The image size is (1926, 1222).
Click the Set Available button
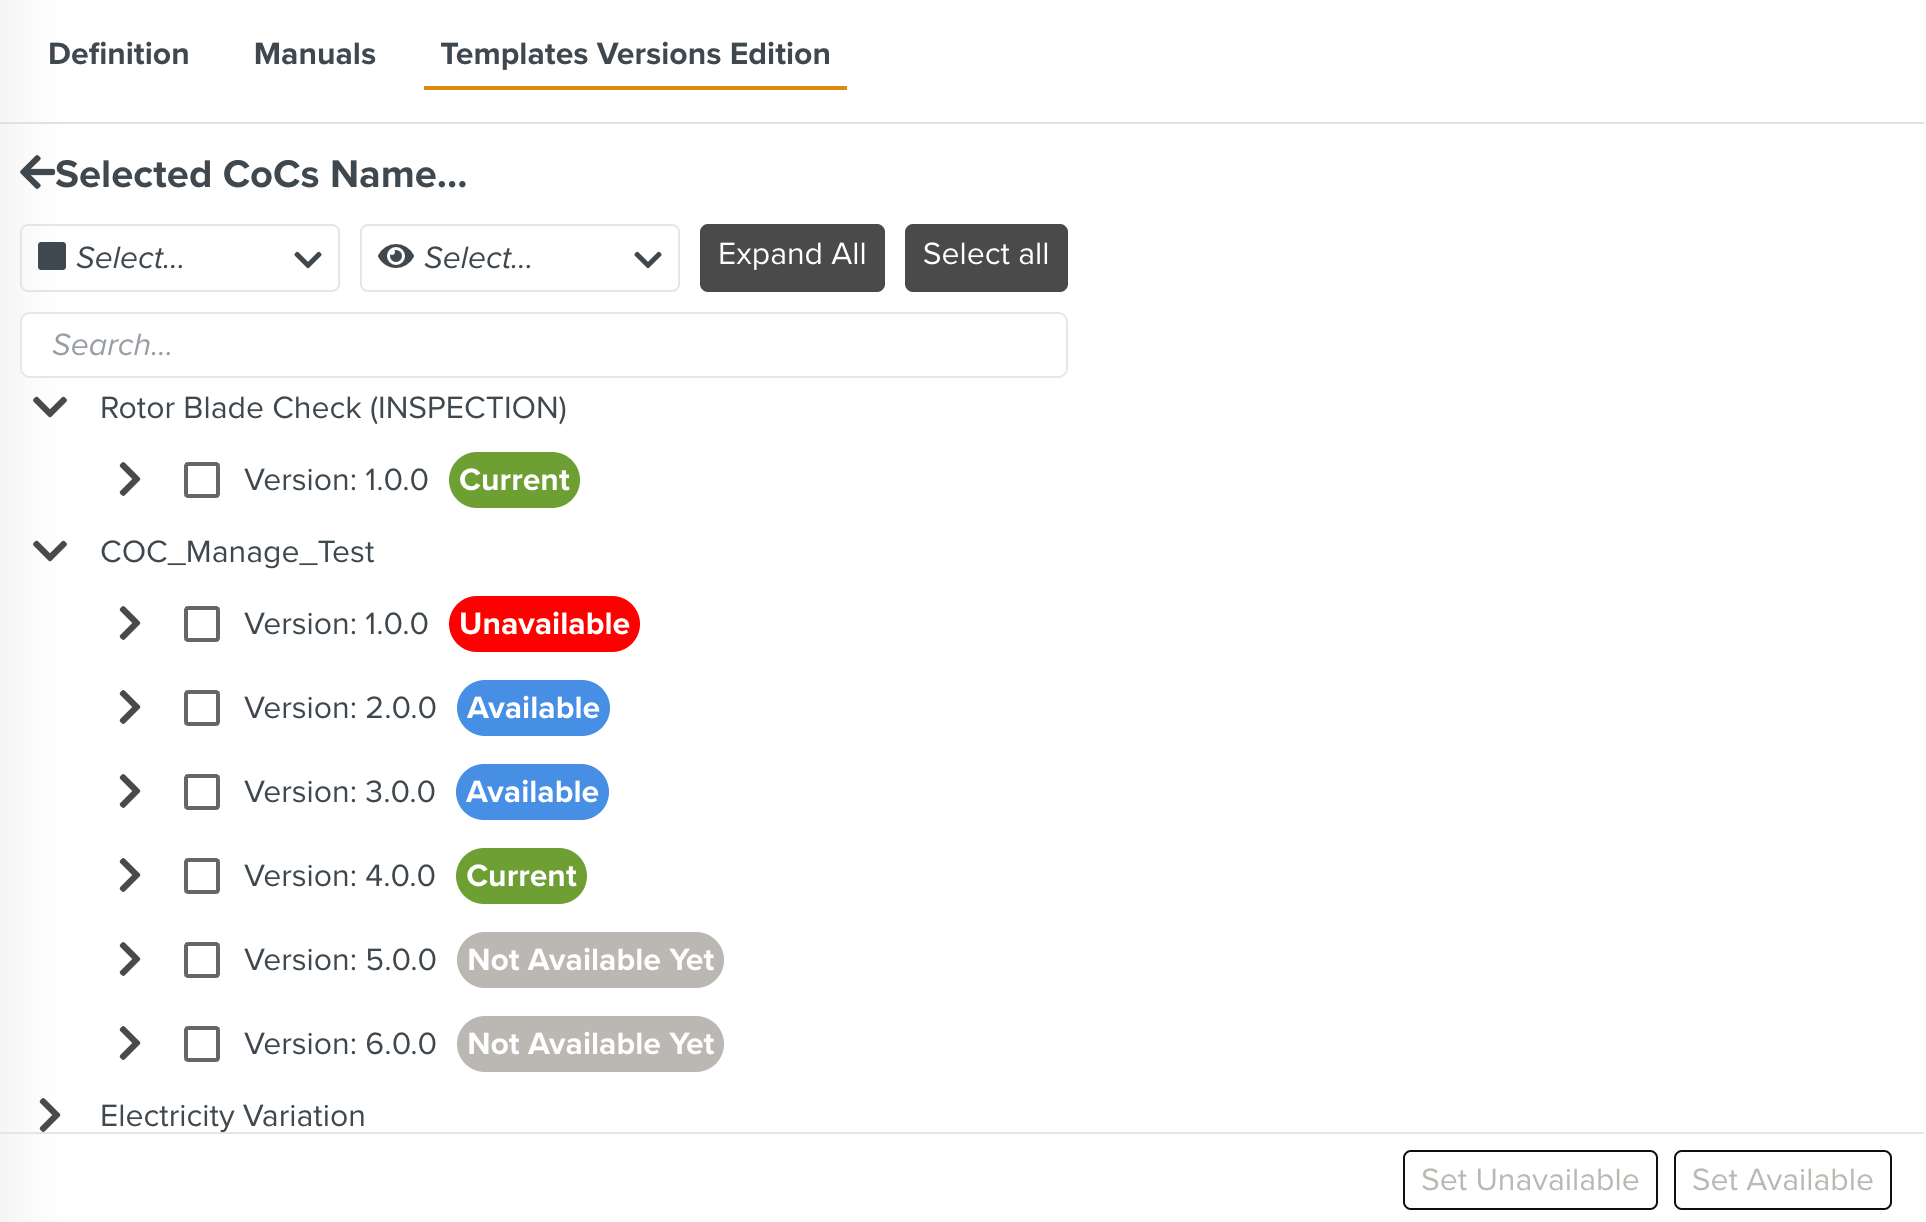tap(1782, 1180)
